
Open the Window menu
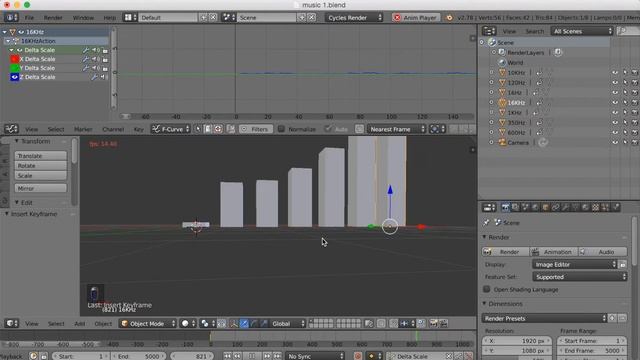click(x=83, y=18)
